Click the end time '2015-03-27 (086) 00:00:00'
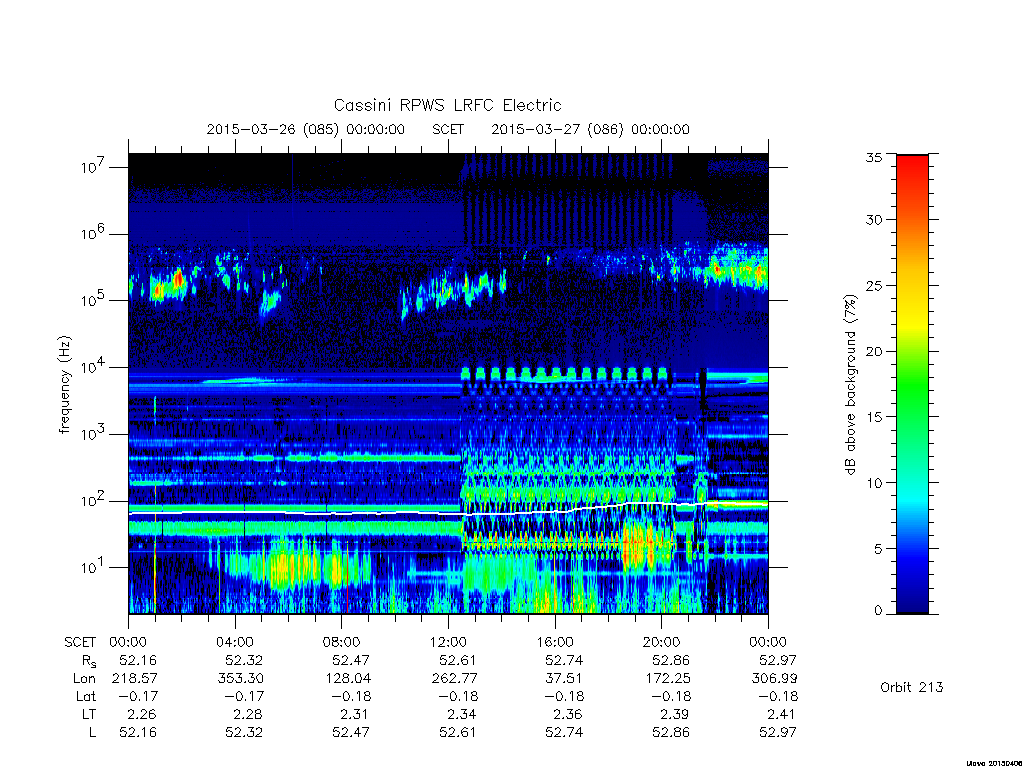Screen dimensions: 1024x768 coord(590,129)
